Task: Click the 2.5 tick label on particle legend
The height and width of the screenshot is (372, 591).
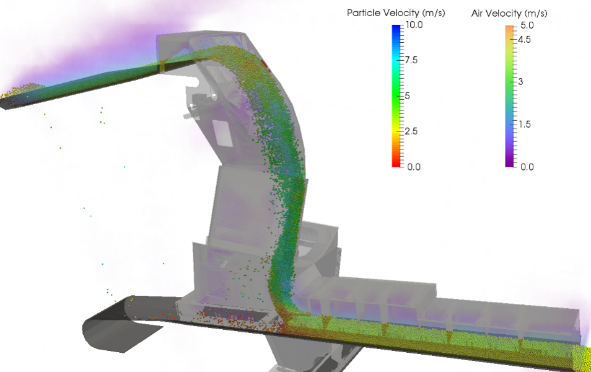Action: click(411, 131)
